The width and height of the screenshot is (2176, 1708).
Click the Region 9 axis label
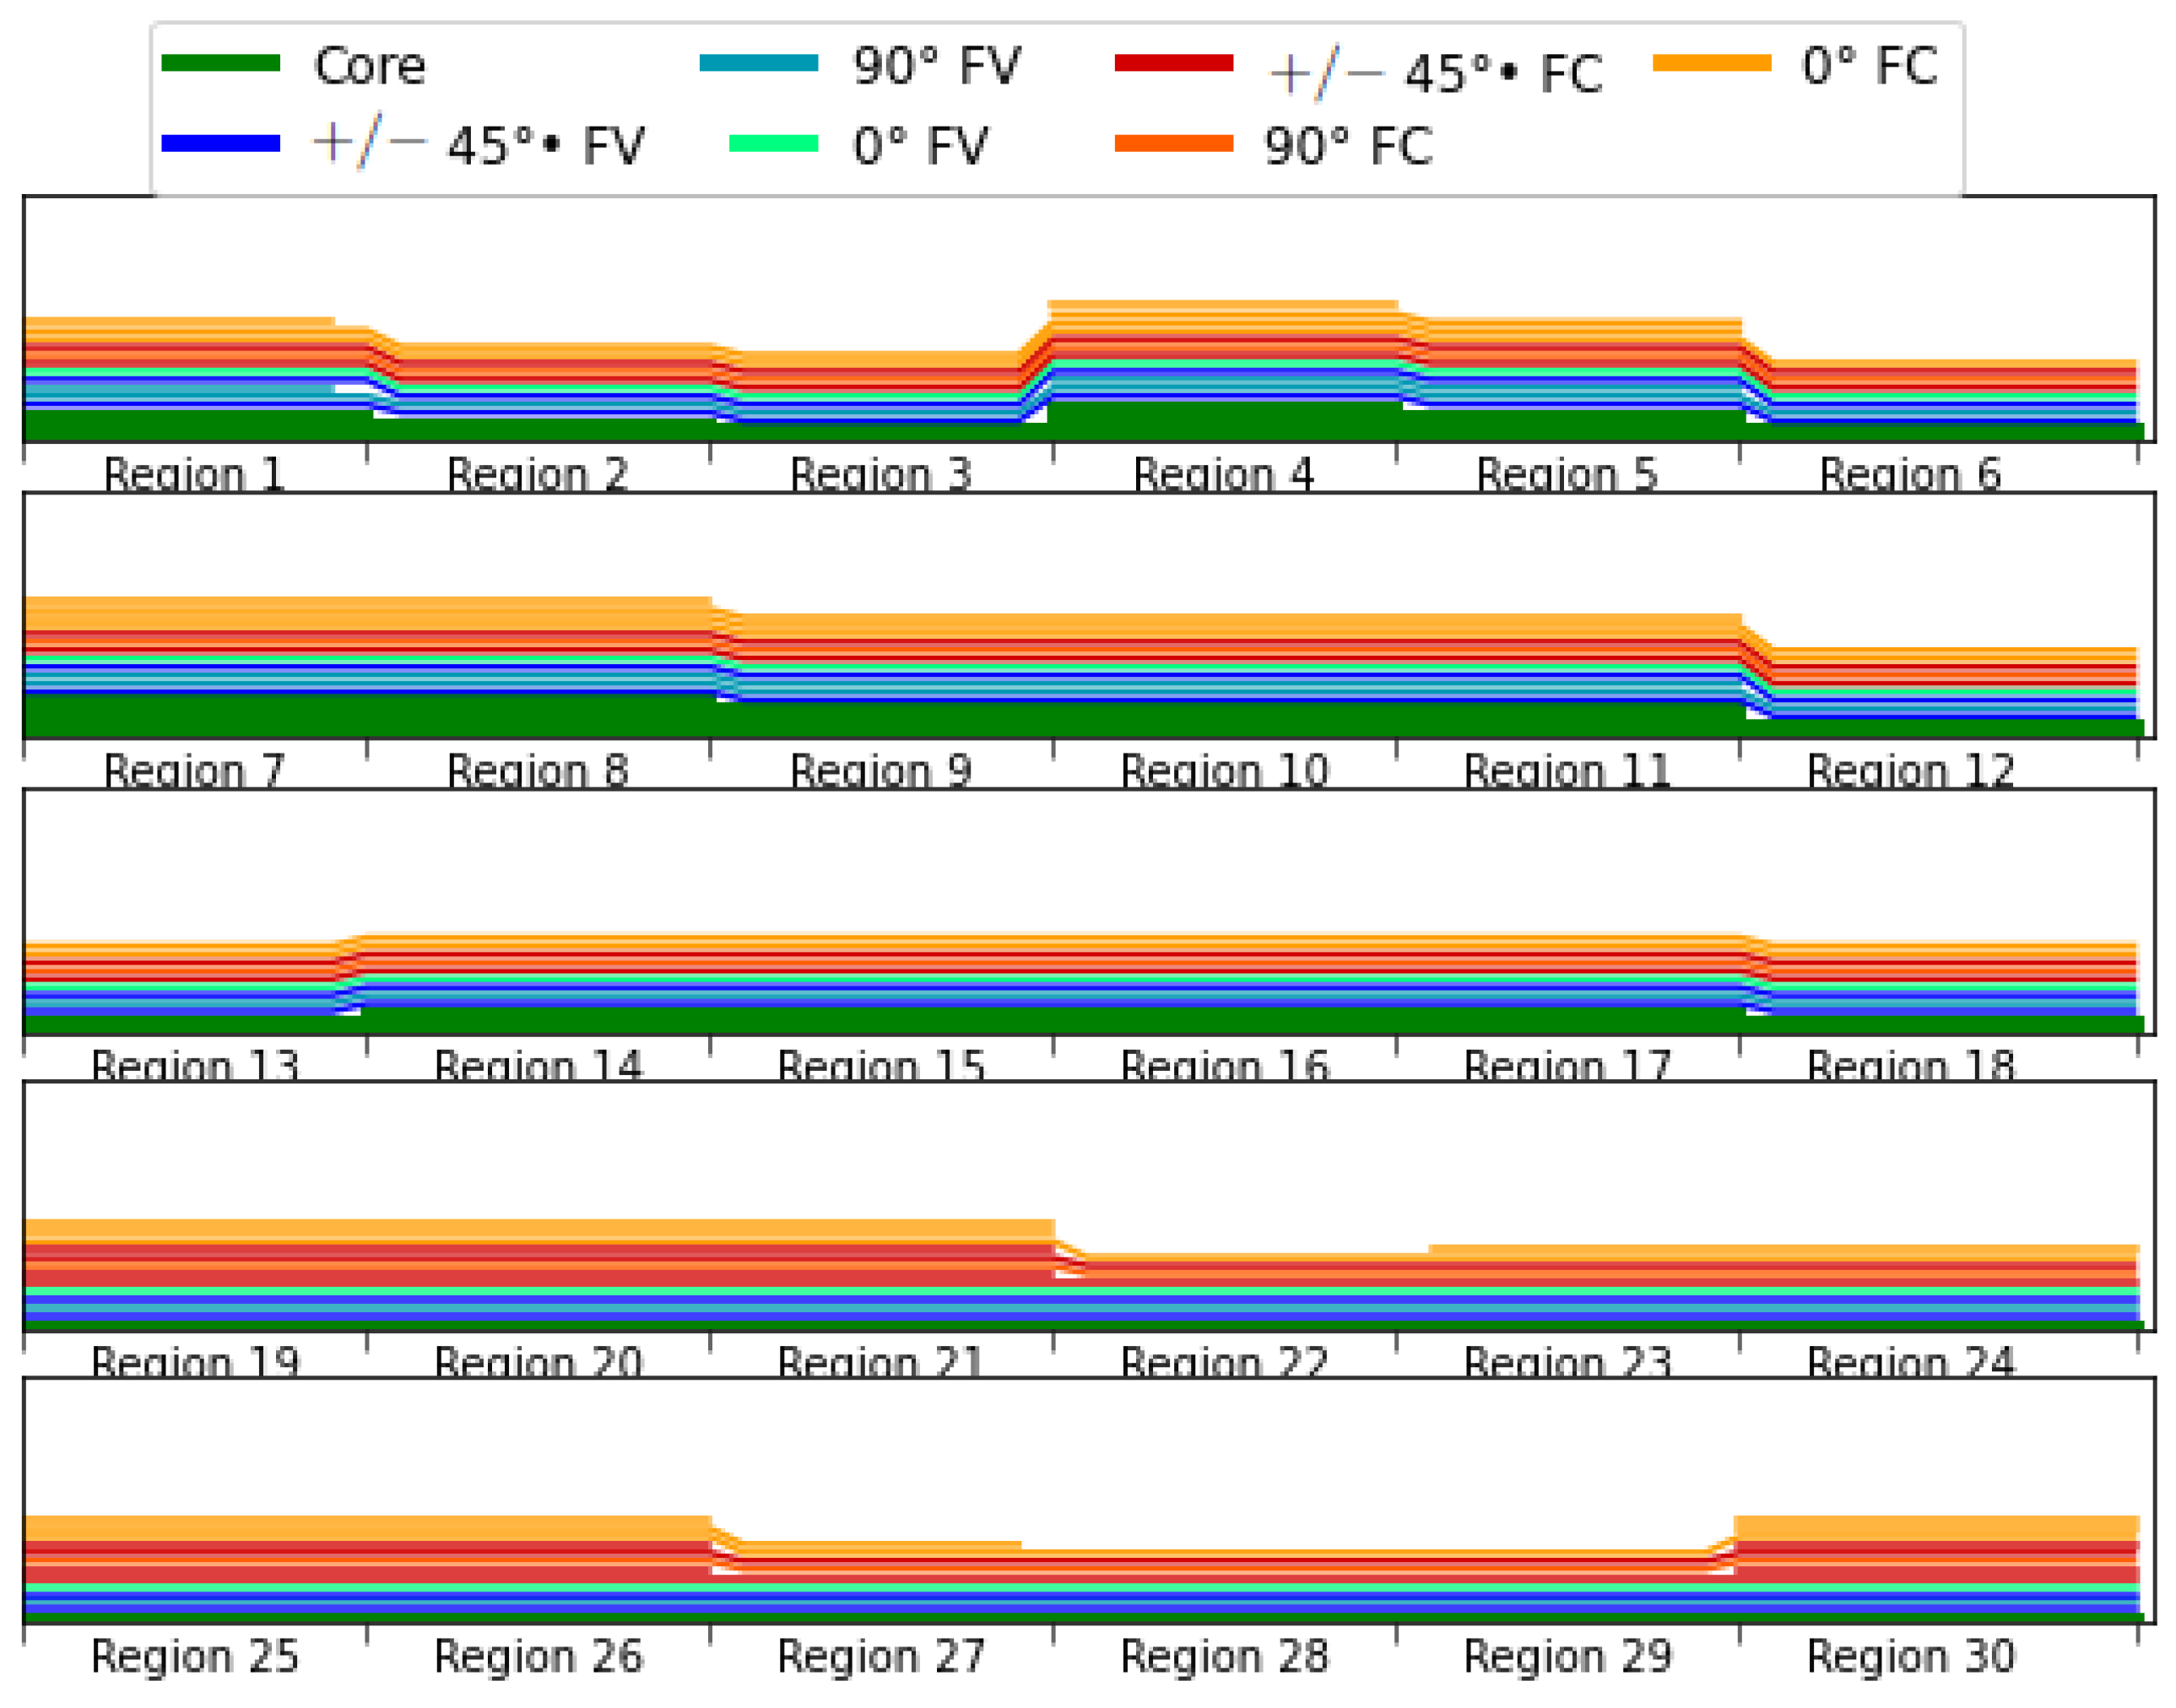880,770
